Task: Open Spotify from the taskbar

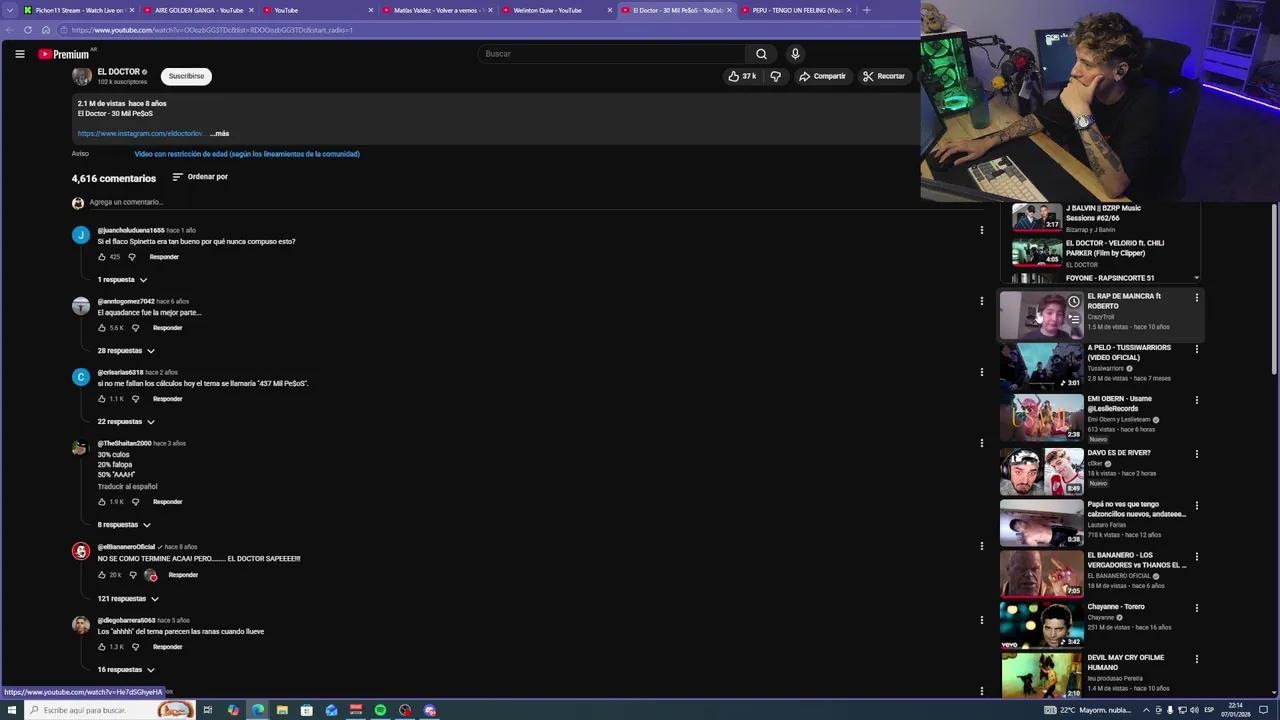Action: (x=380, y=710)
